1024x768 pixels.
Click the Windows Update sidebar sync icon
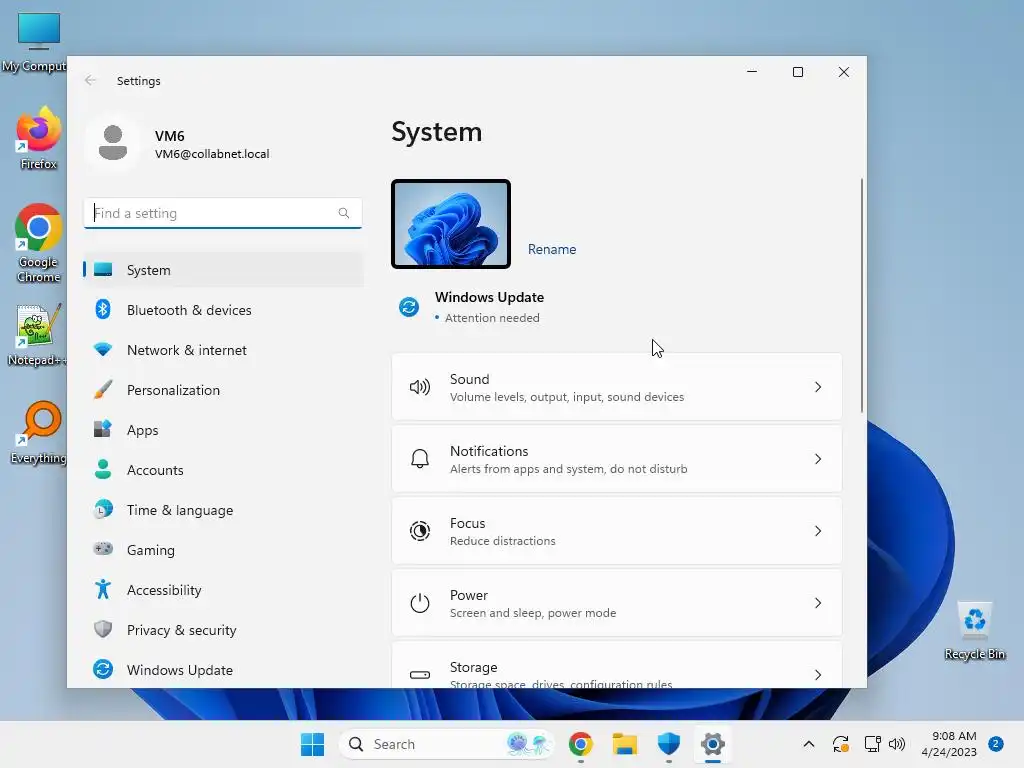click(x=103, y=669)
